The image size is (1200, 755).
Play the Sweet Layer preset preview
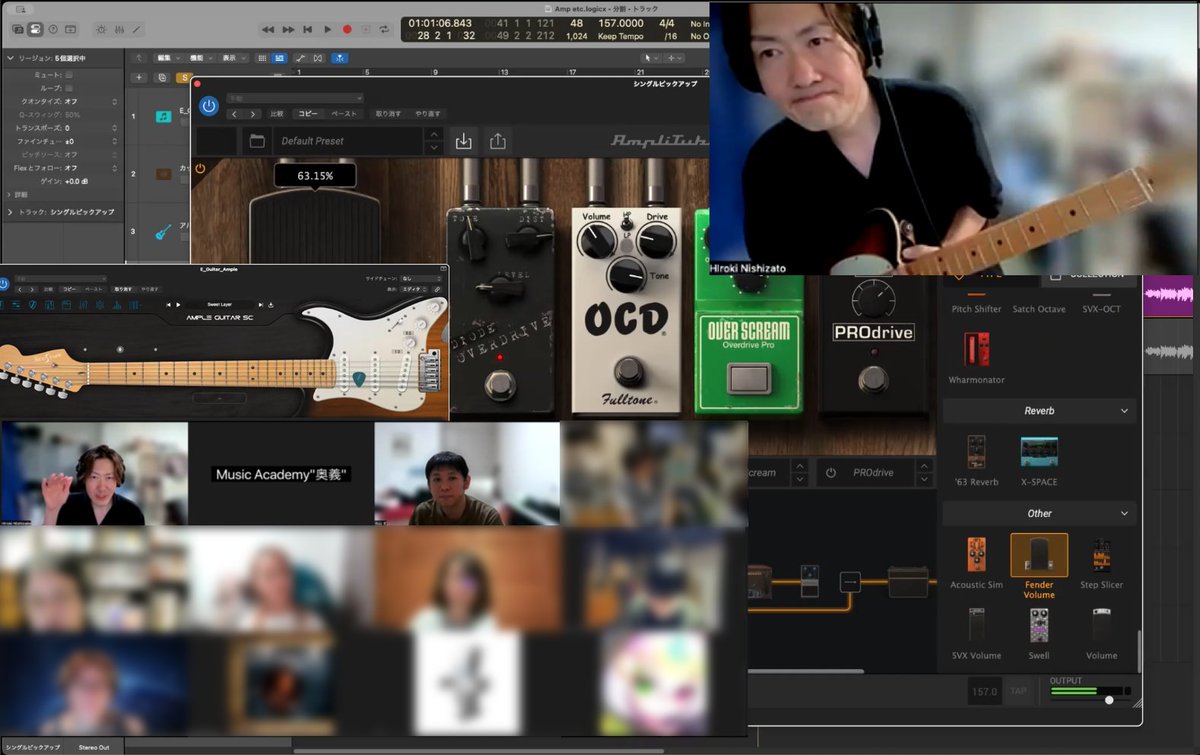178,304
